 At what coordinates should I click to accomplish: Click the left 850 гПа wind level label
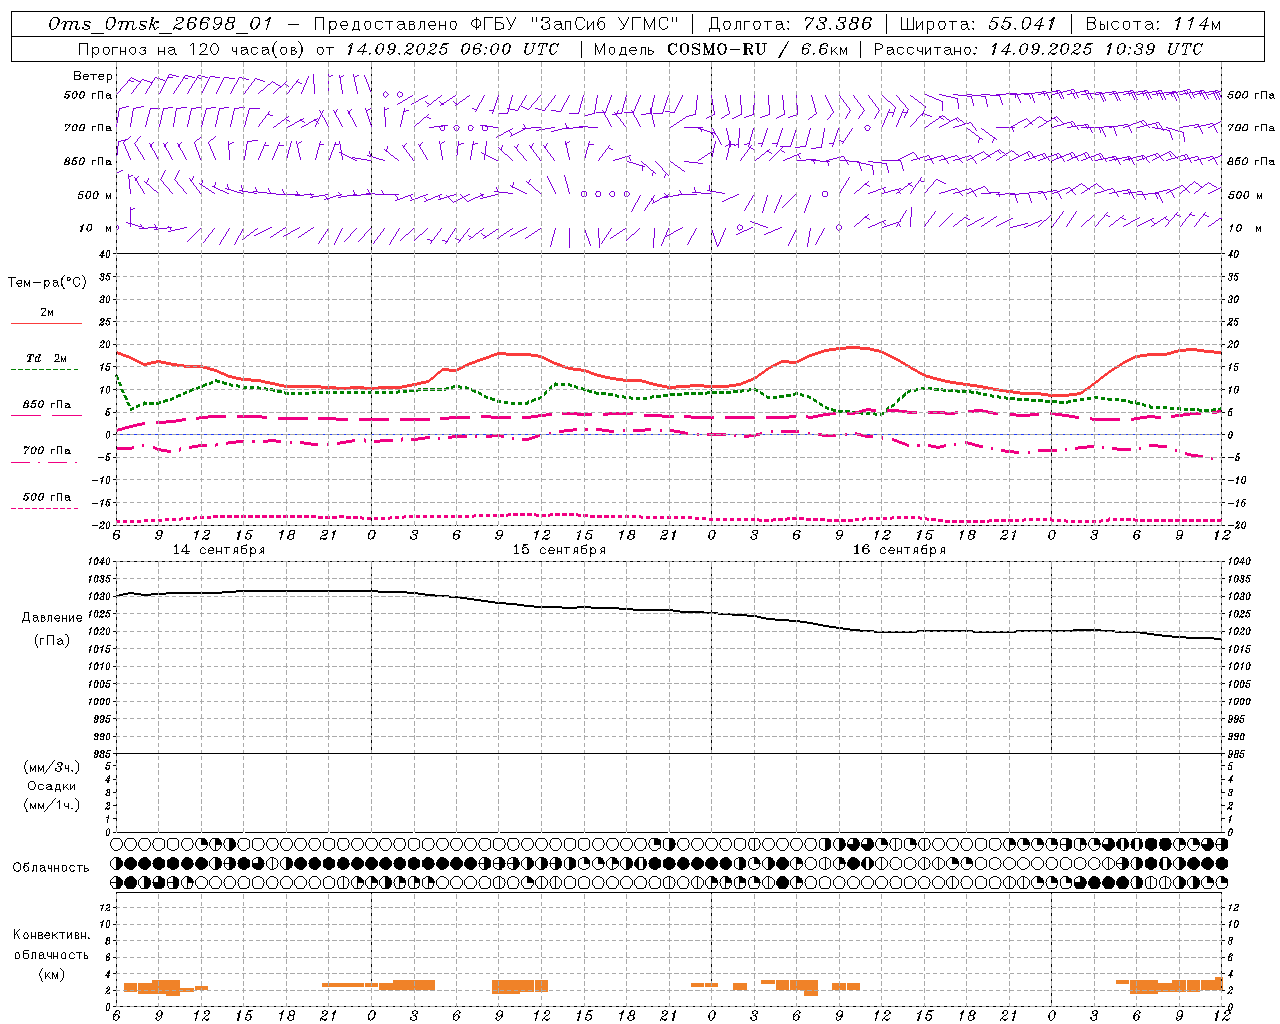point(88,161)
